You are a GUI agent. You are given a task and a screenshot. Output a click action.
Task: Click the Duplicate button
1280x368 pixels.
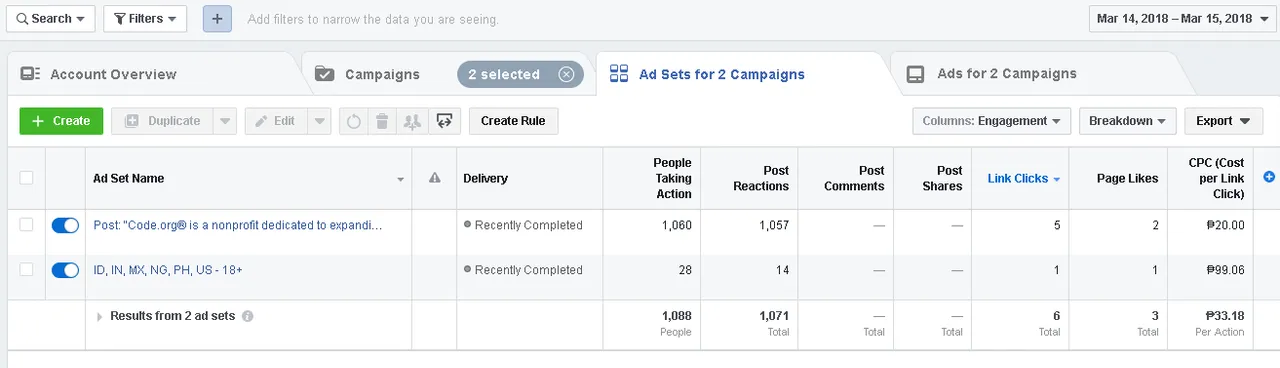(162, 121)
